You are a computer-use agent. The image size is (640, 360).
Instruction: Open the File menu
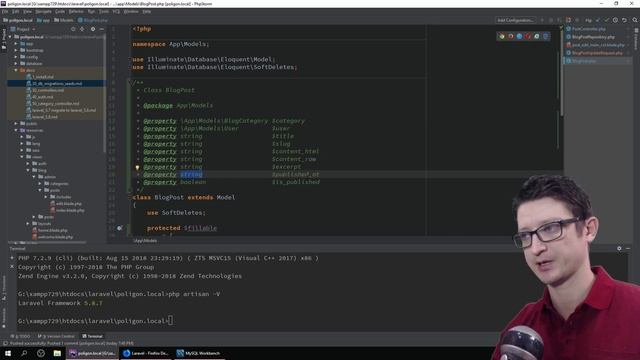tap(5, 12)
